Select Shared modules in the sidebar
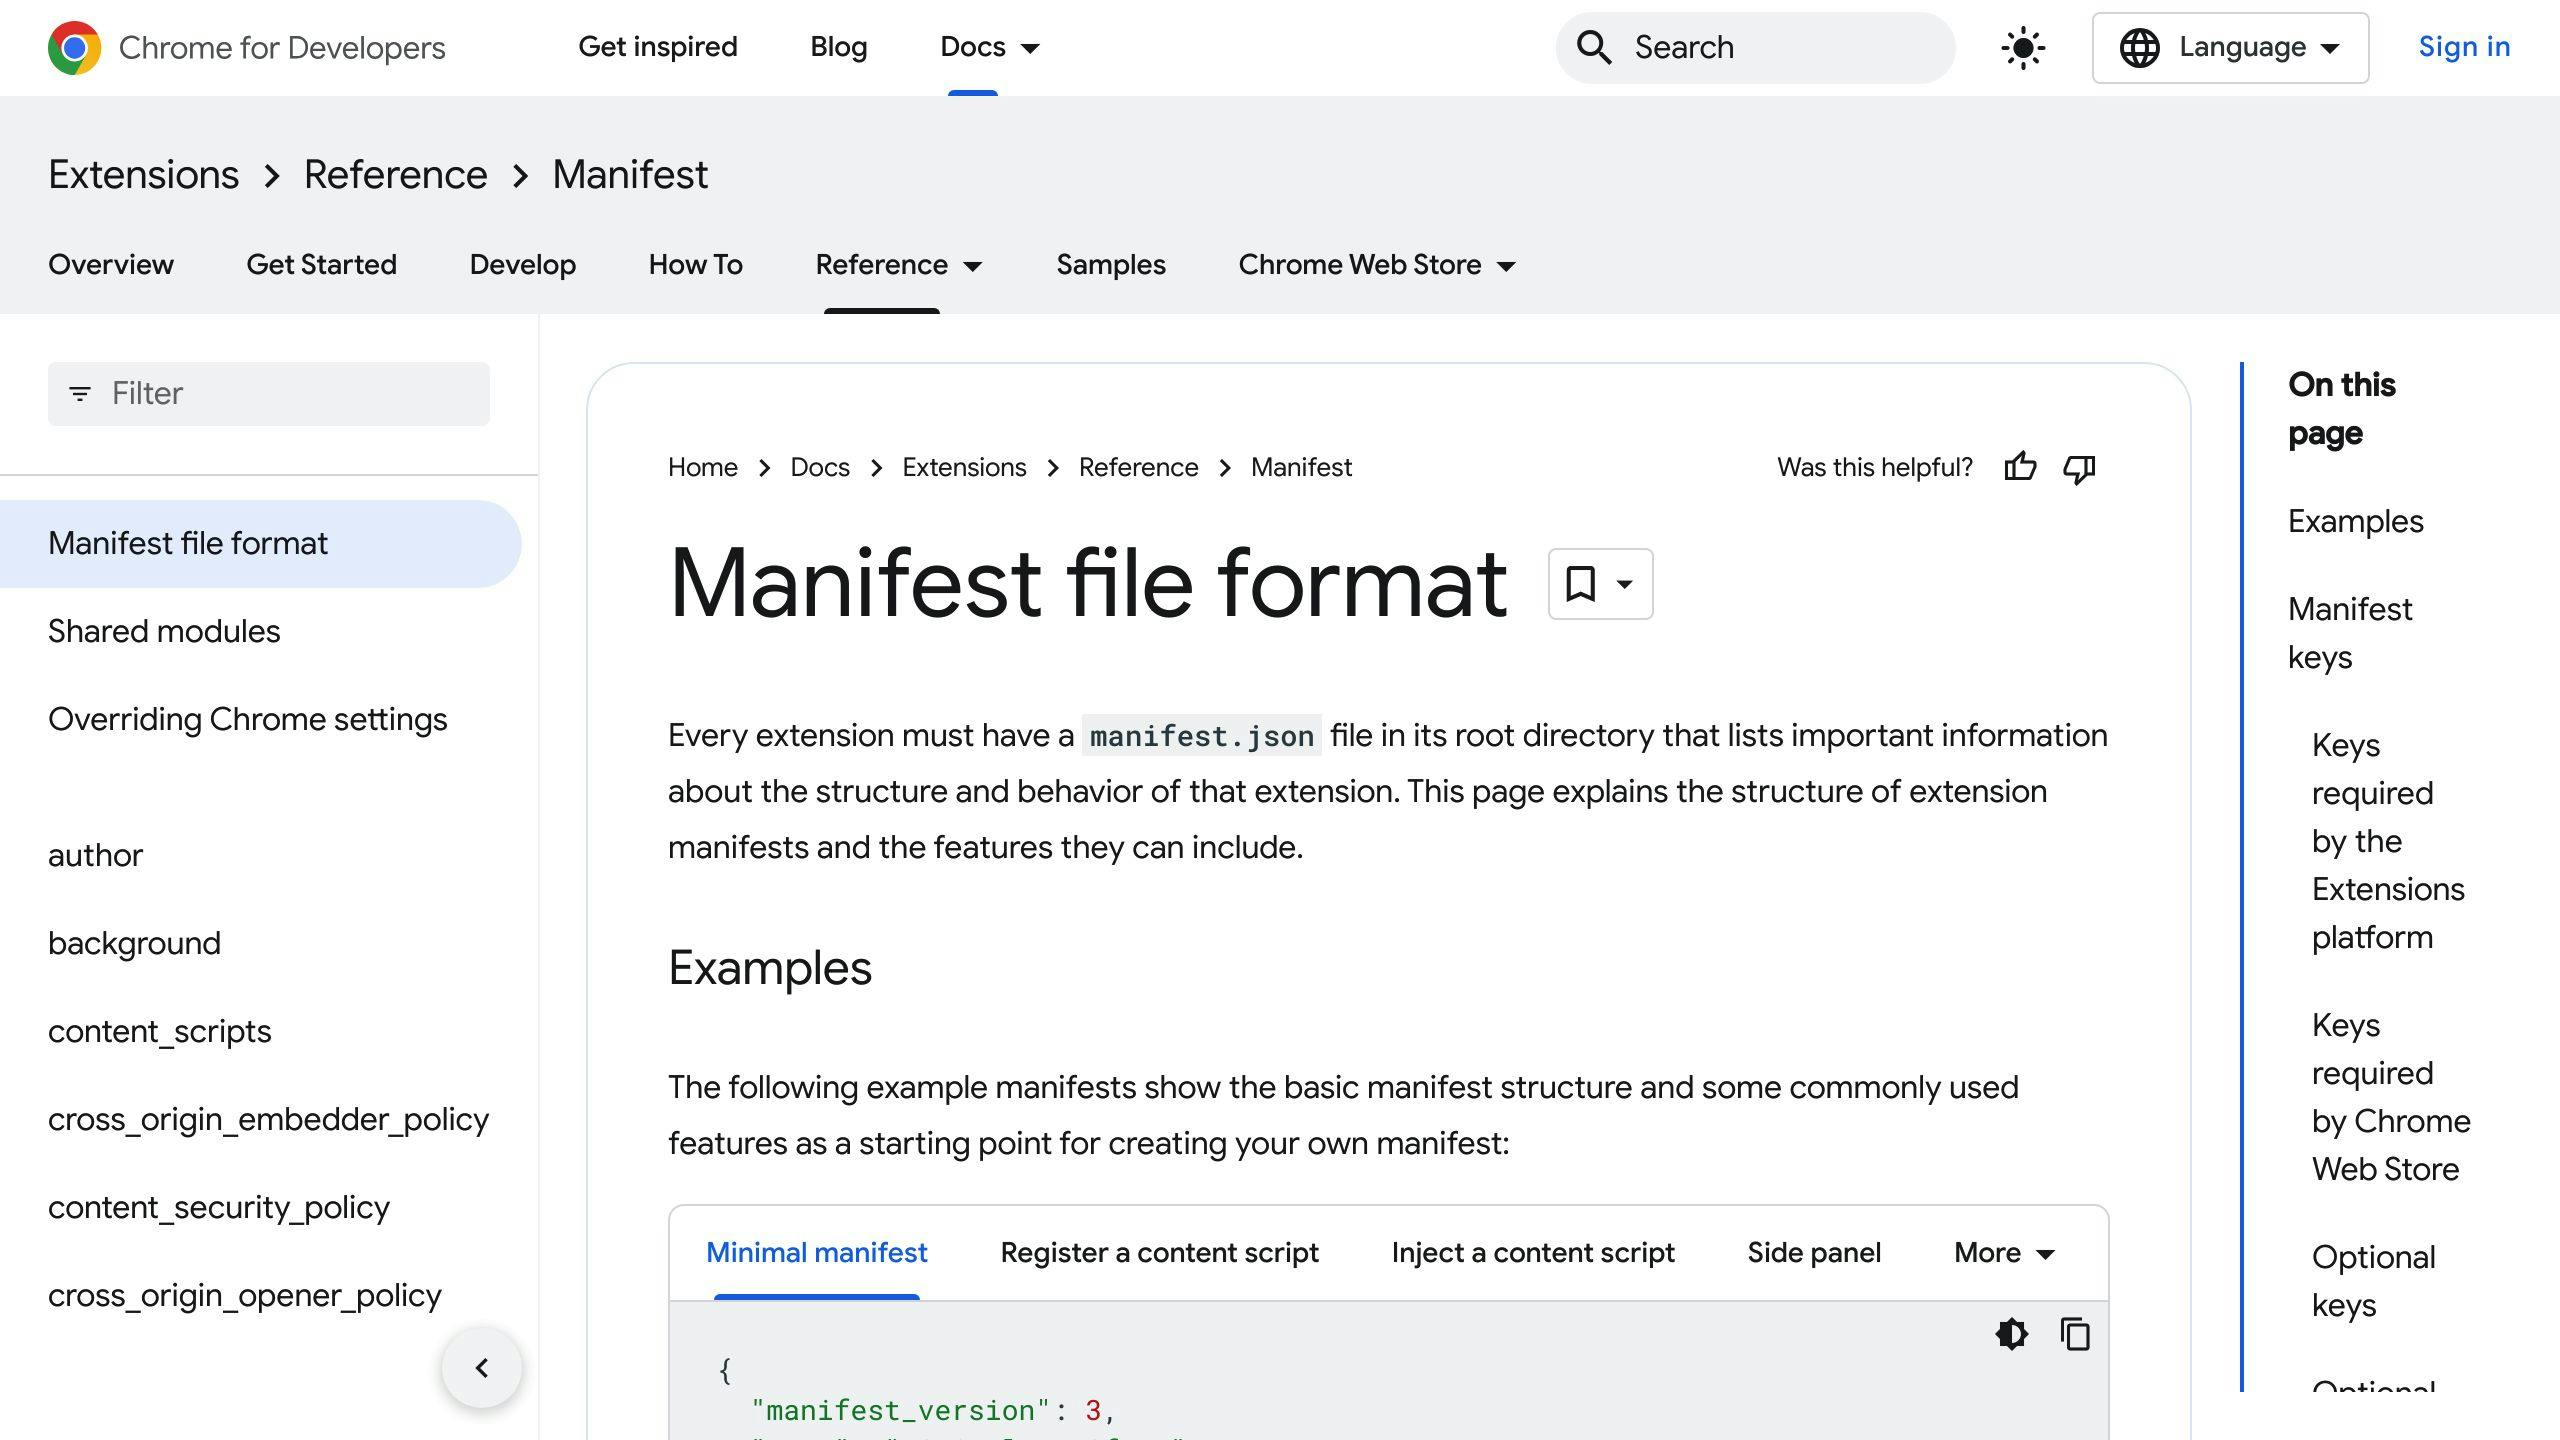 164,631
